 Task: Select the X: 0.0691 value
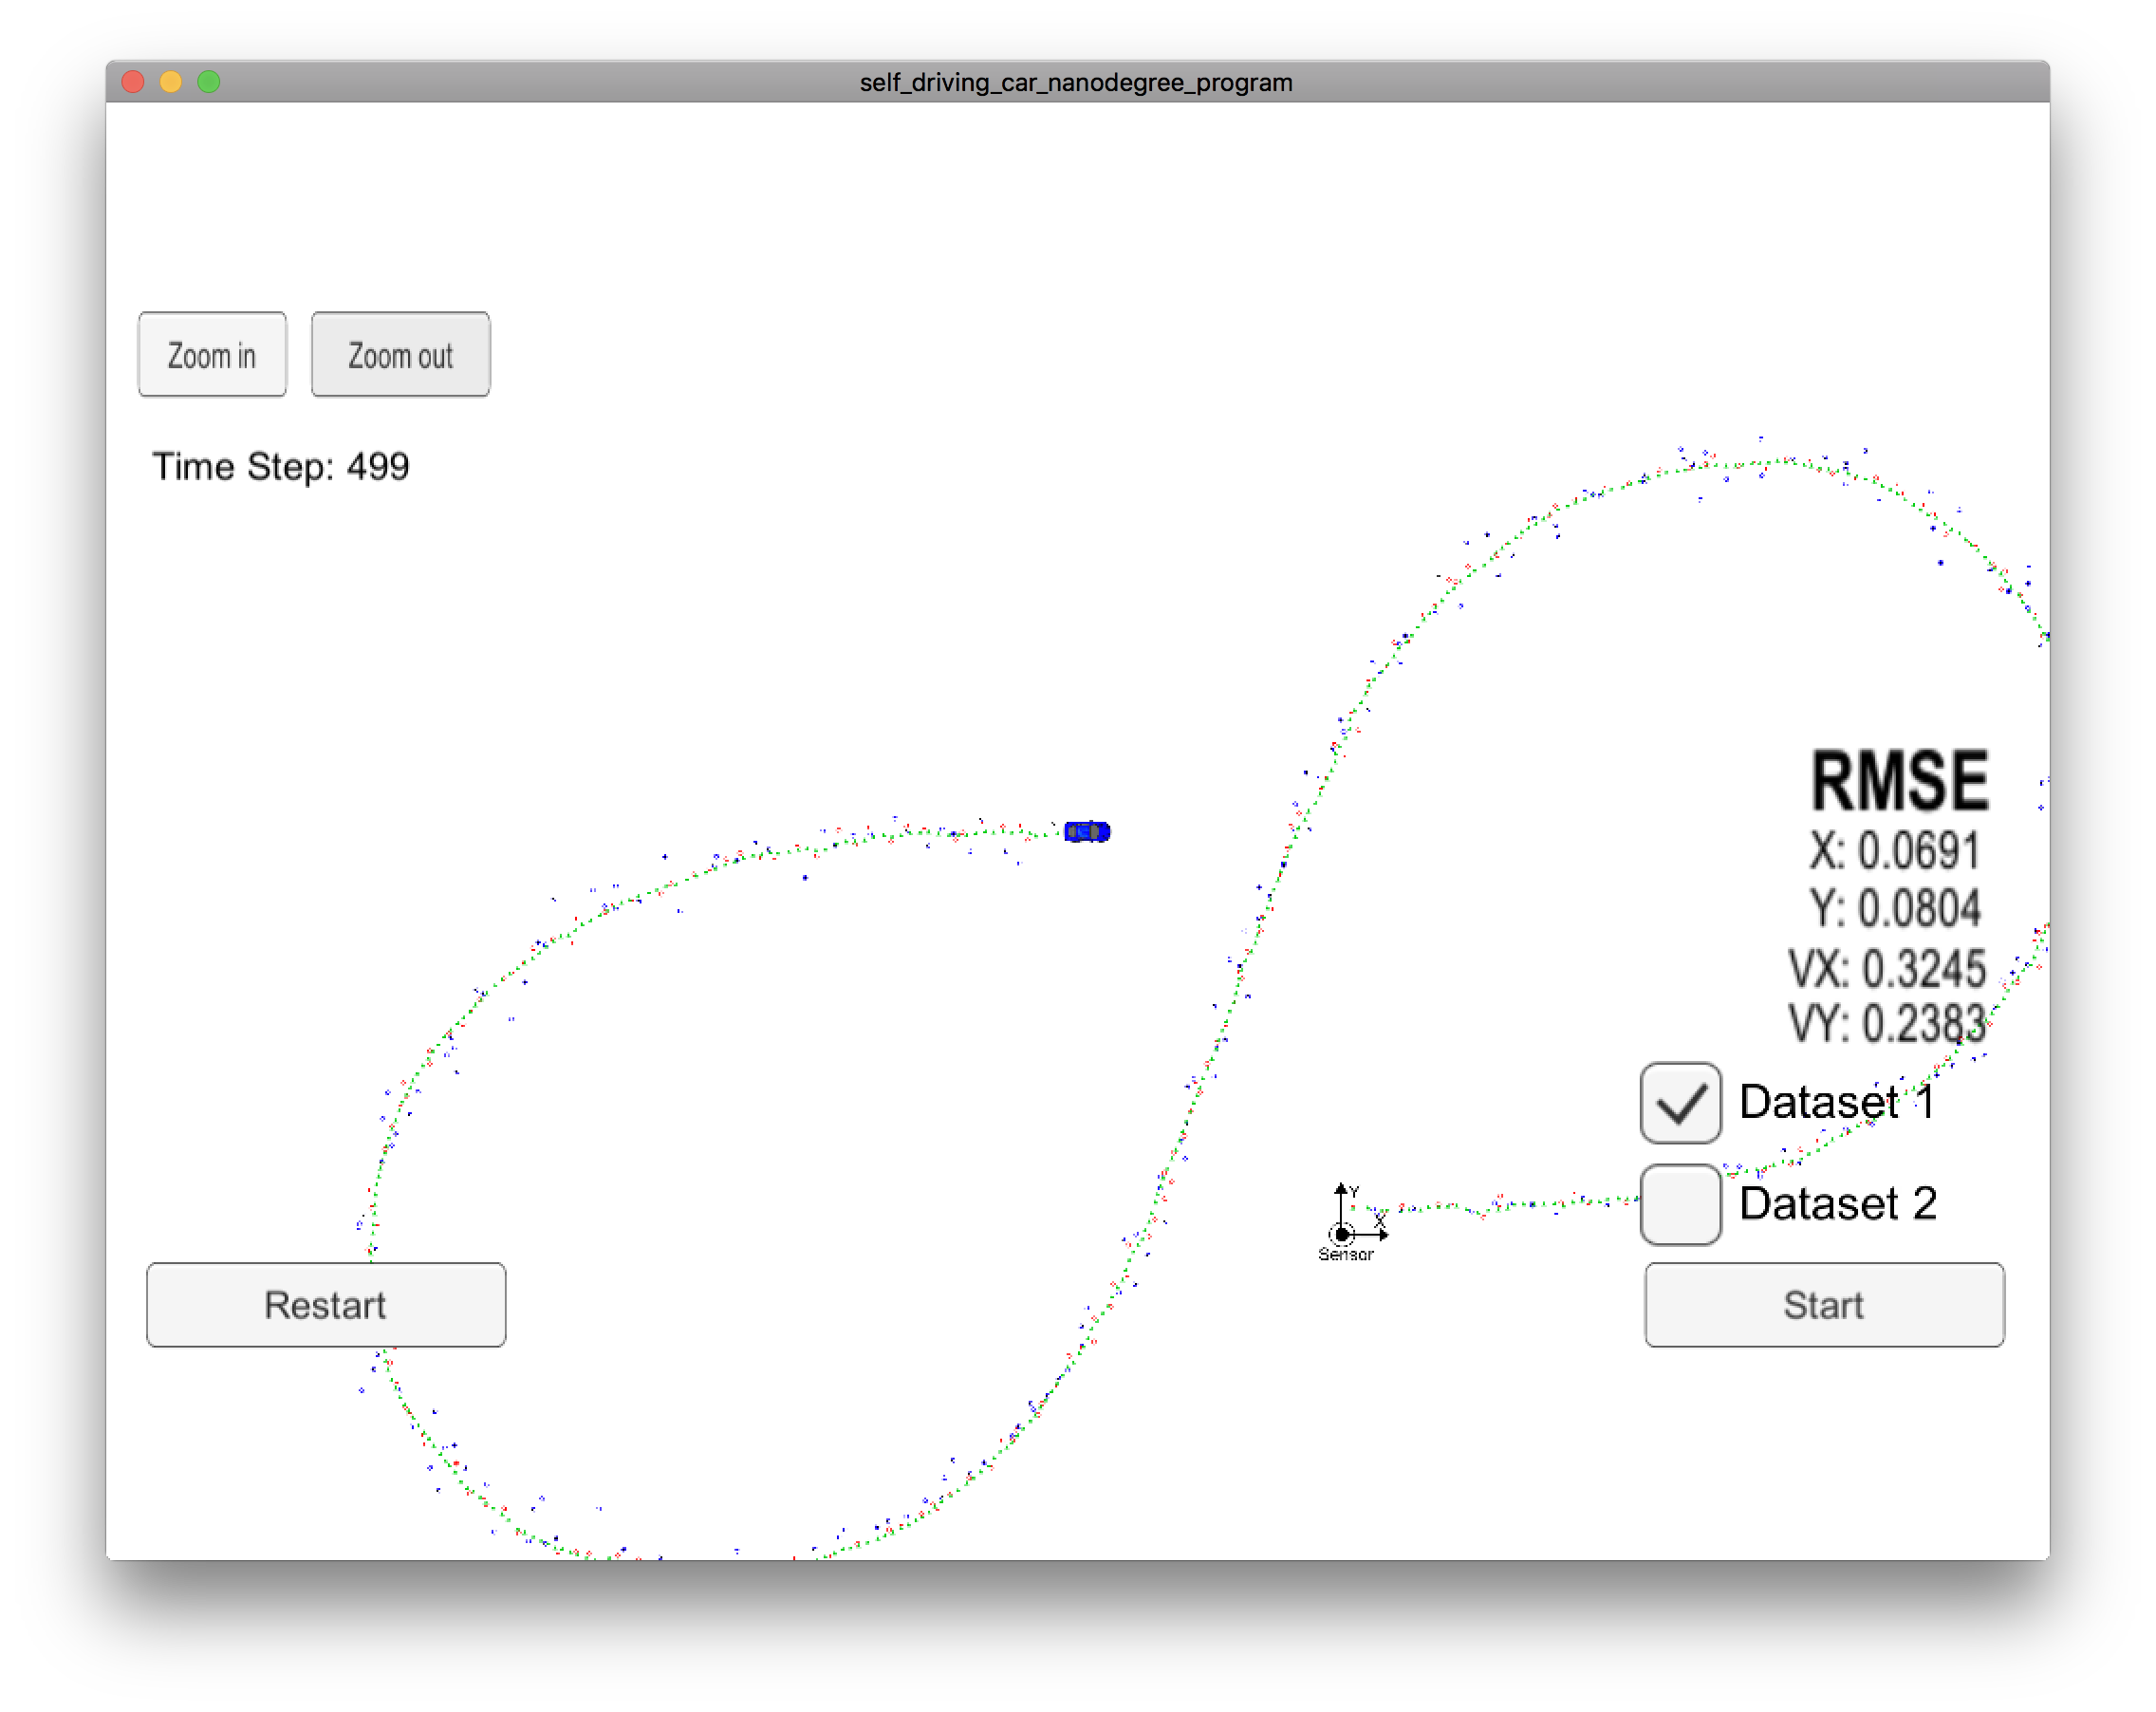click(x=1894, y=851)
